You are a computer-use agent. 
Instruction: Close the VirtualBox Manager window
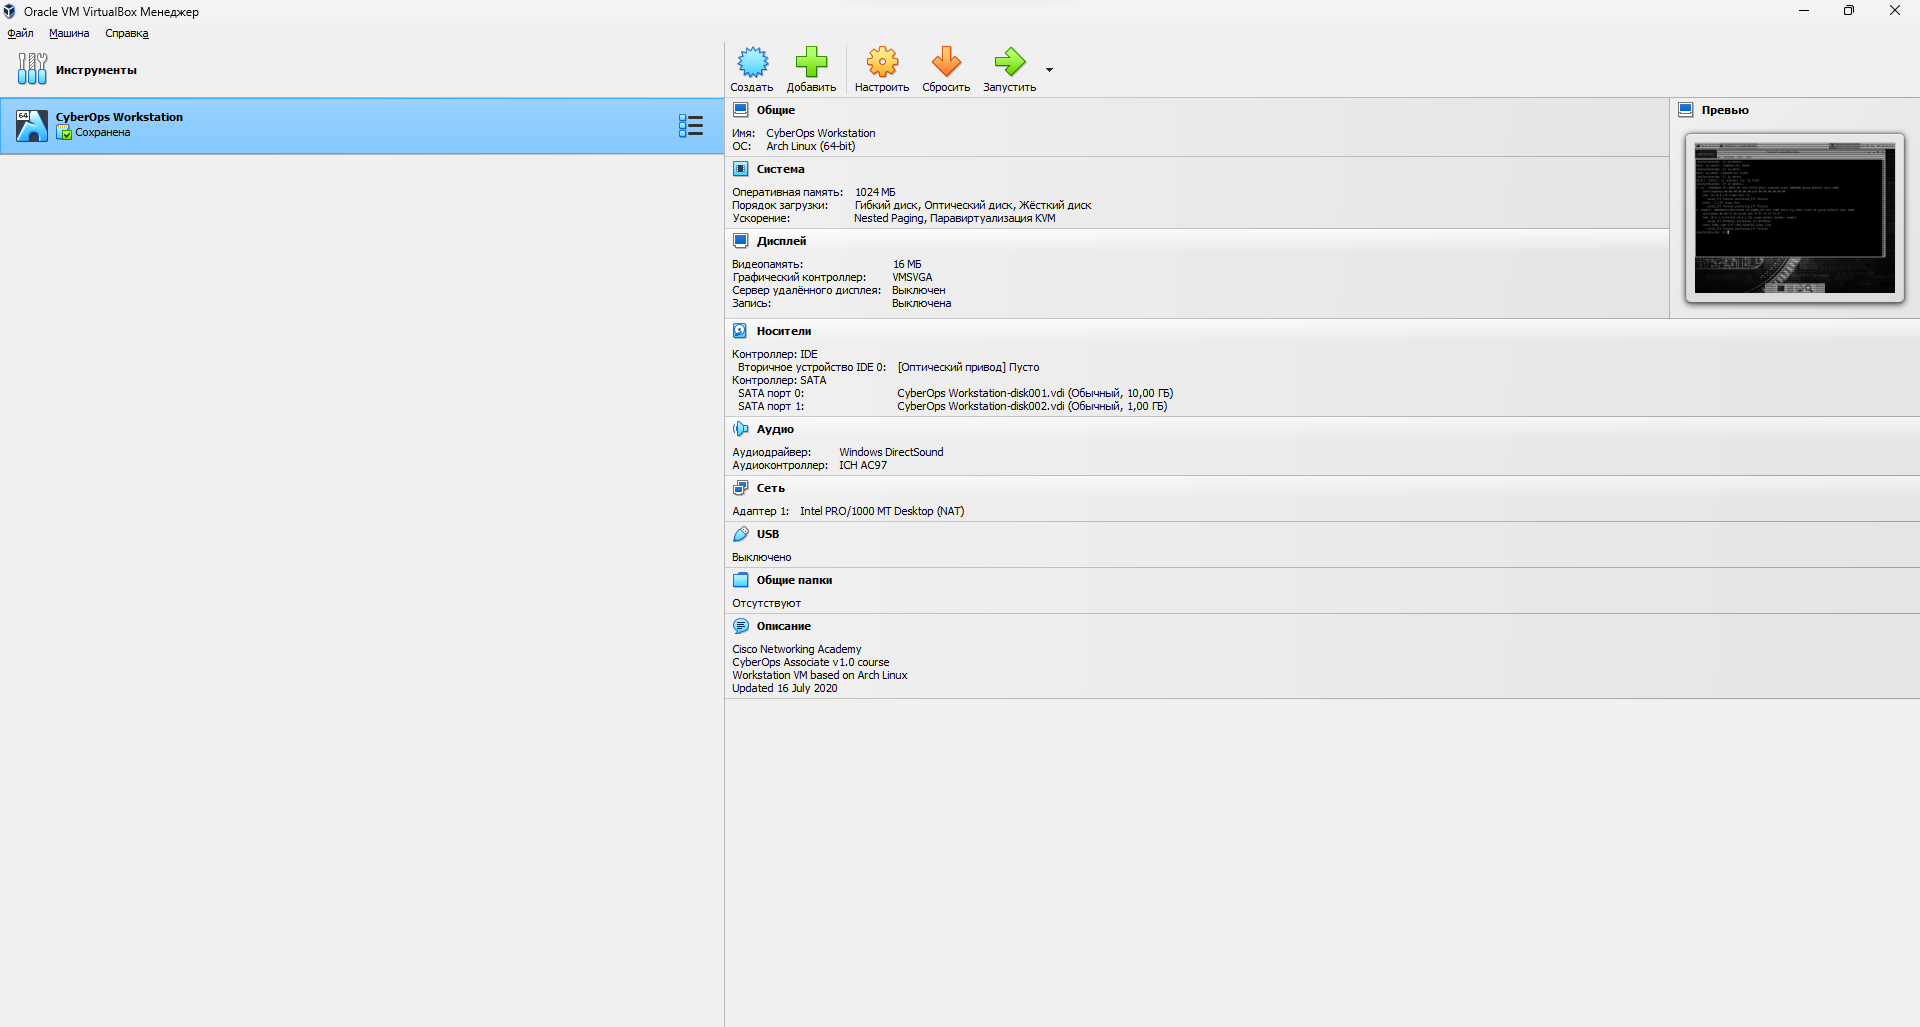1895,11
